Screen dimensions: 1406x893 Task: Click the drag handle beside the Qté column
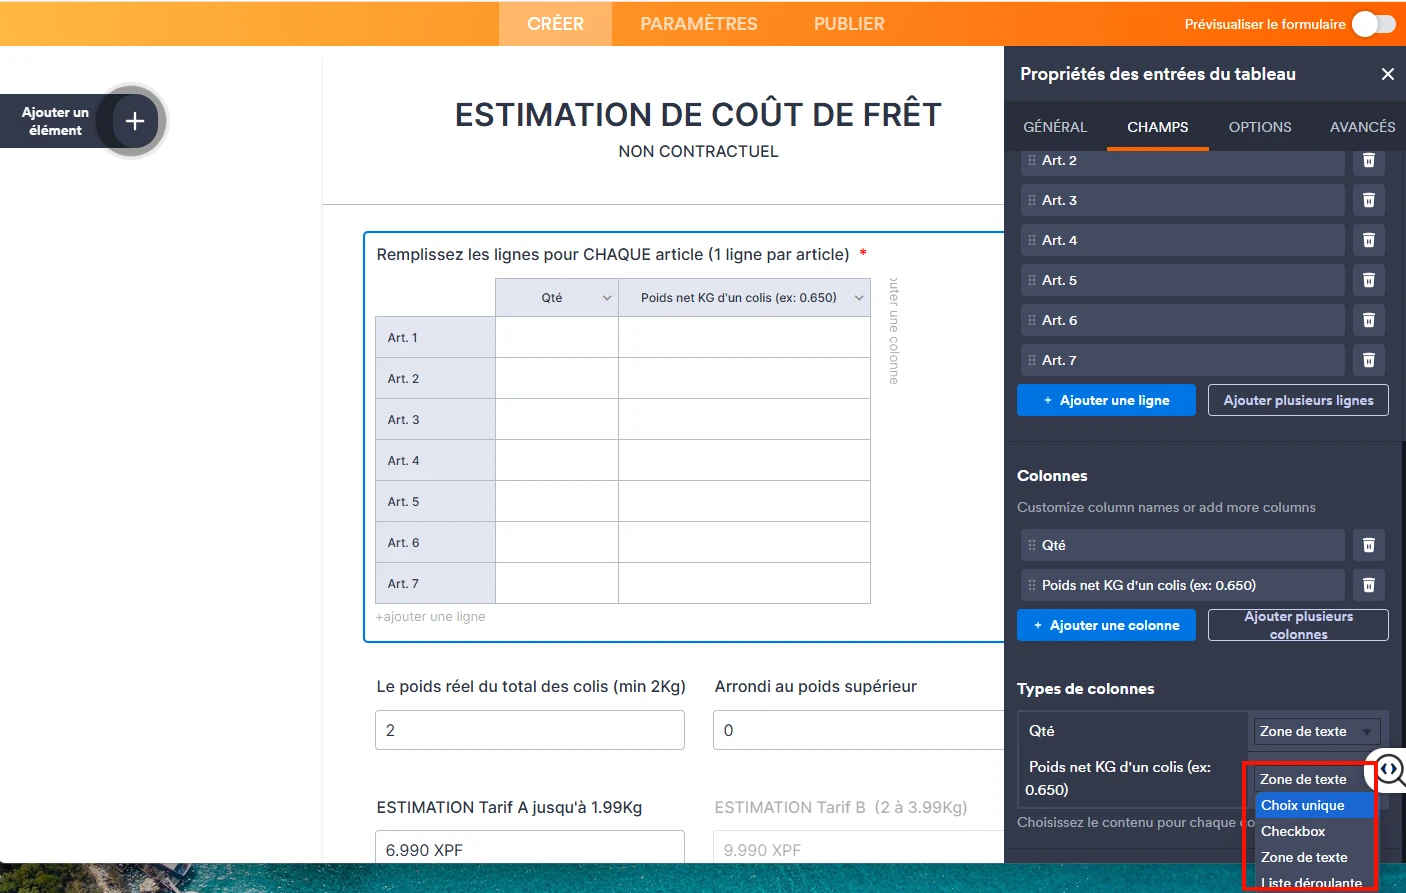click(1031, 545)
